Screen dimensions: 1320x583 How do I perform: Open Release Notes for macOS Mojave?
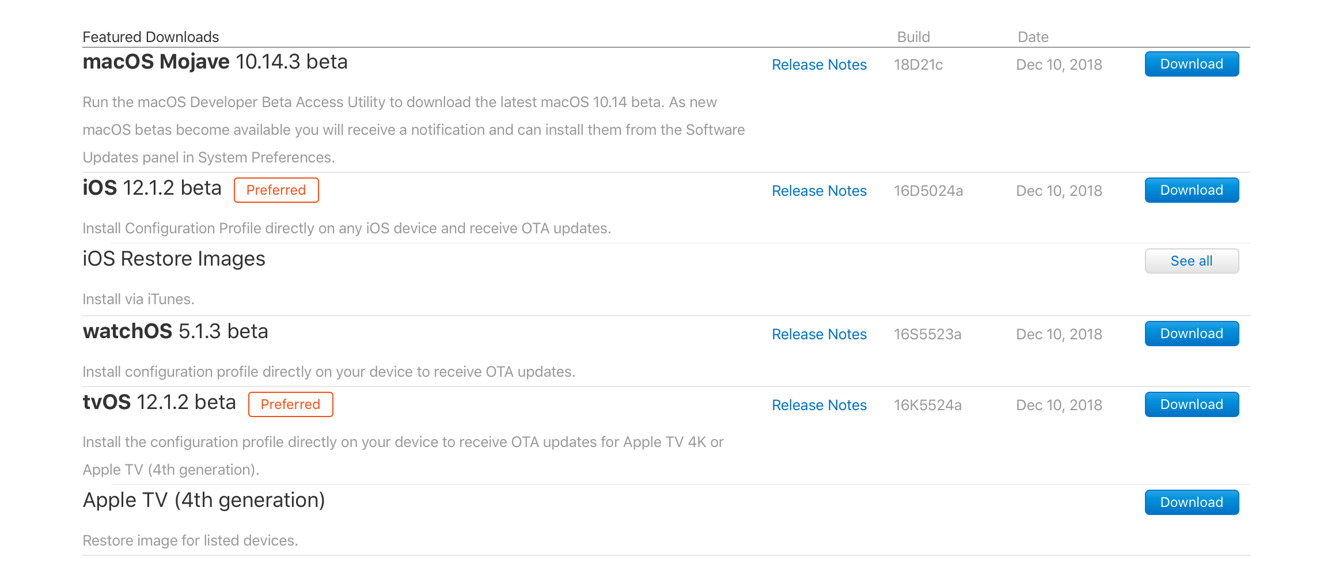coord(819,65)
